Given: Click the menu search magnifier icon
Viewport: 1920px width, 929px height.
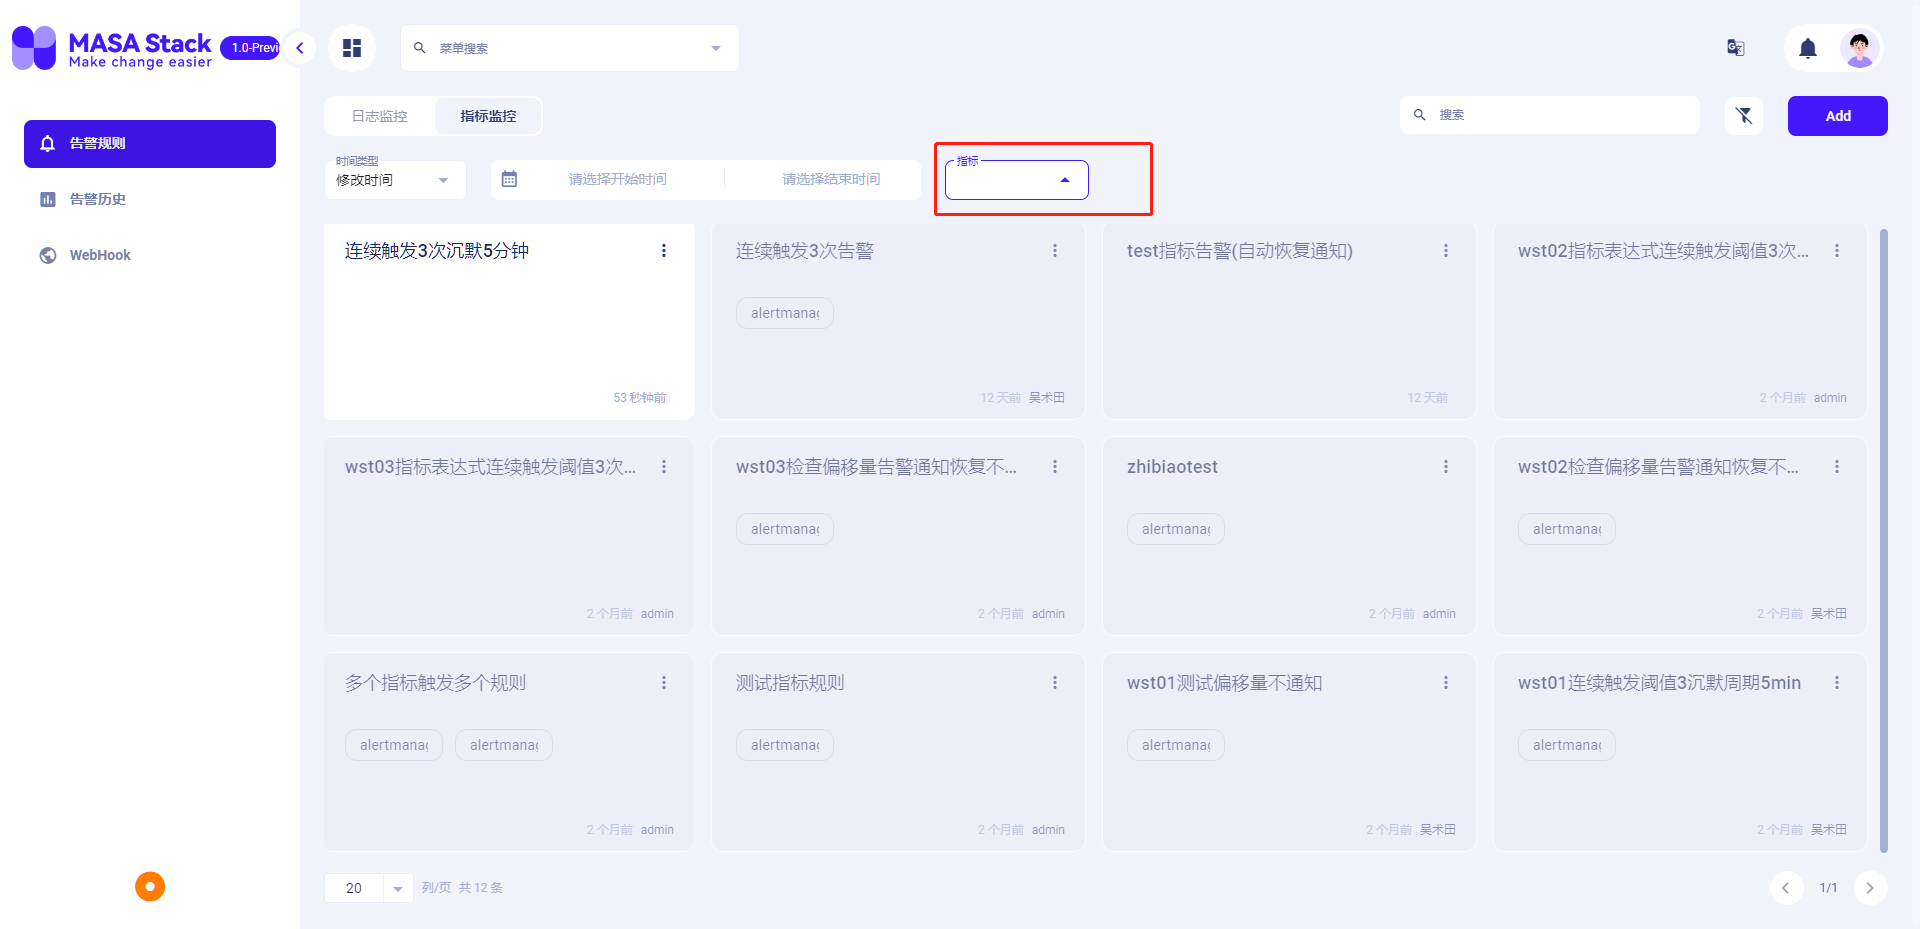Looking at the screenshot, I should (420, 48).
